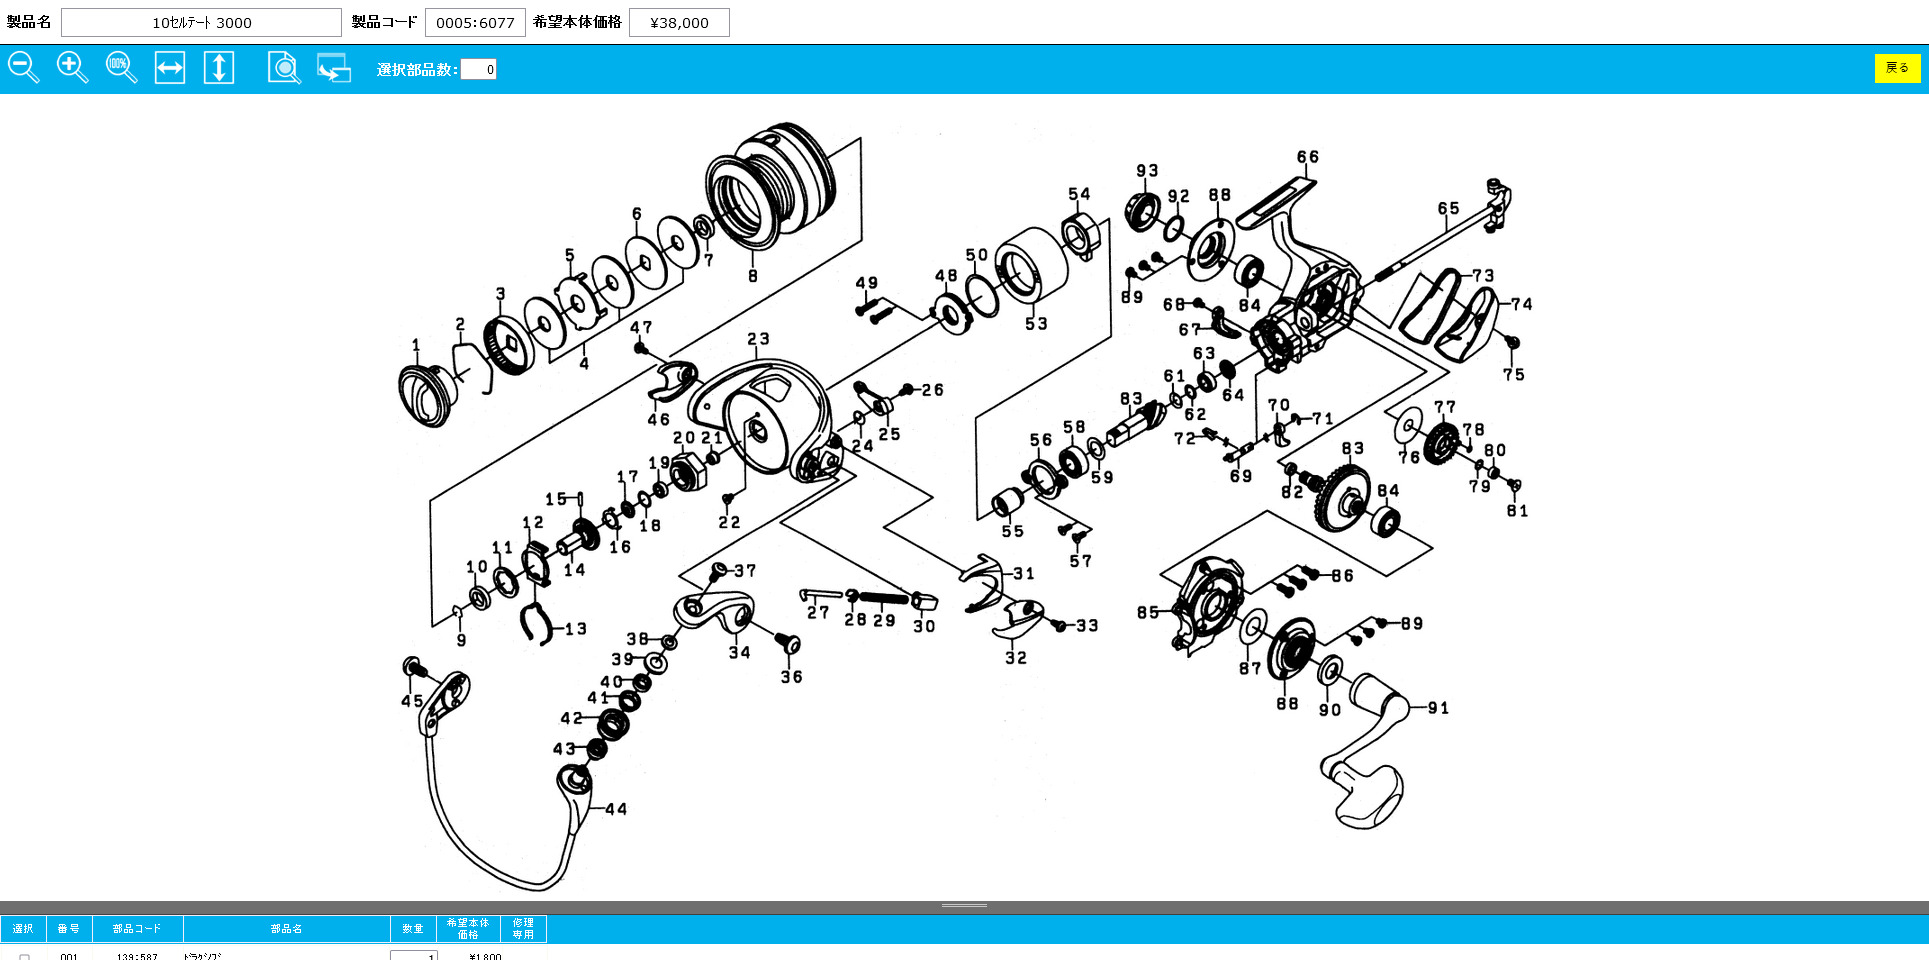Click the 希望本体価格 field ¥38,000
This screenshot has width=1929, height=960.
[679, 22]
